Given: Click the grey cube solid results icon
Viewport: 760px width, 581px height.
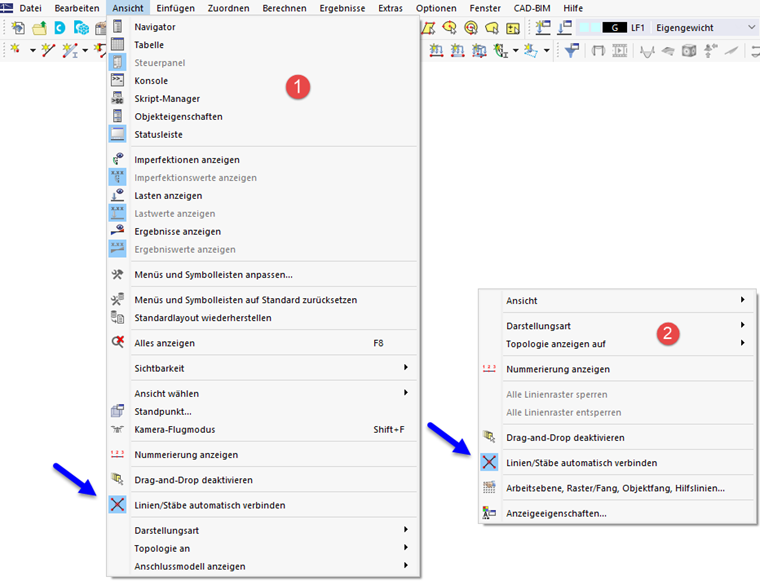Looking at the screenshot, I should tap(689, 50).
